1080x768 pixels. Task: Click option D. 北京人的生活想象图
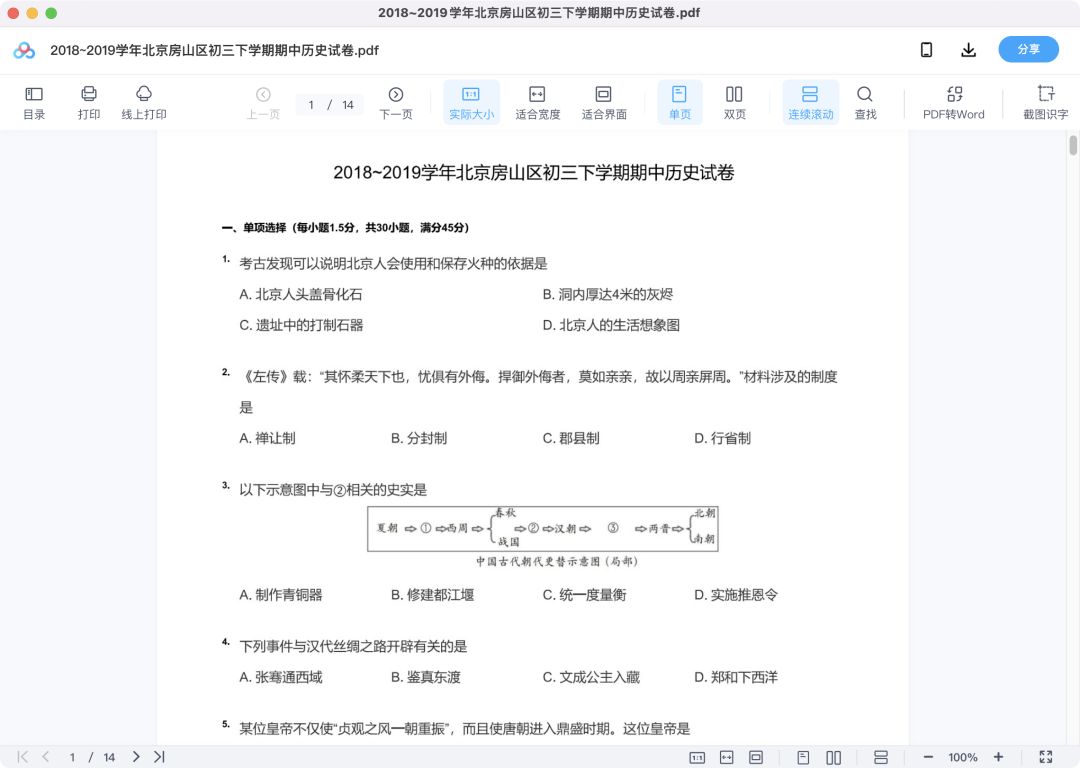[x=611, y=325]
